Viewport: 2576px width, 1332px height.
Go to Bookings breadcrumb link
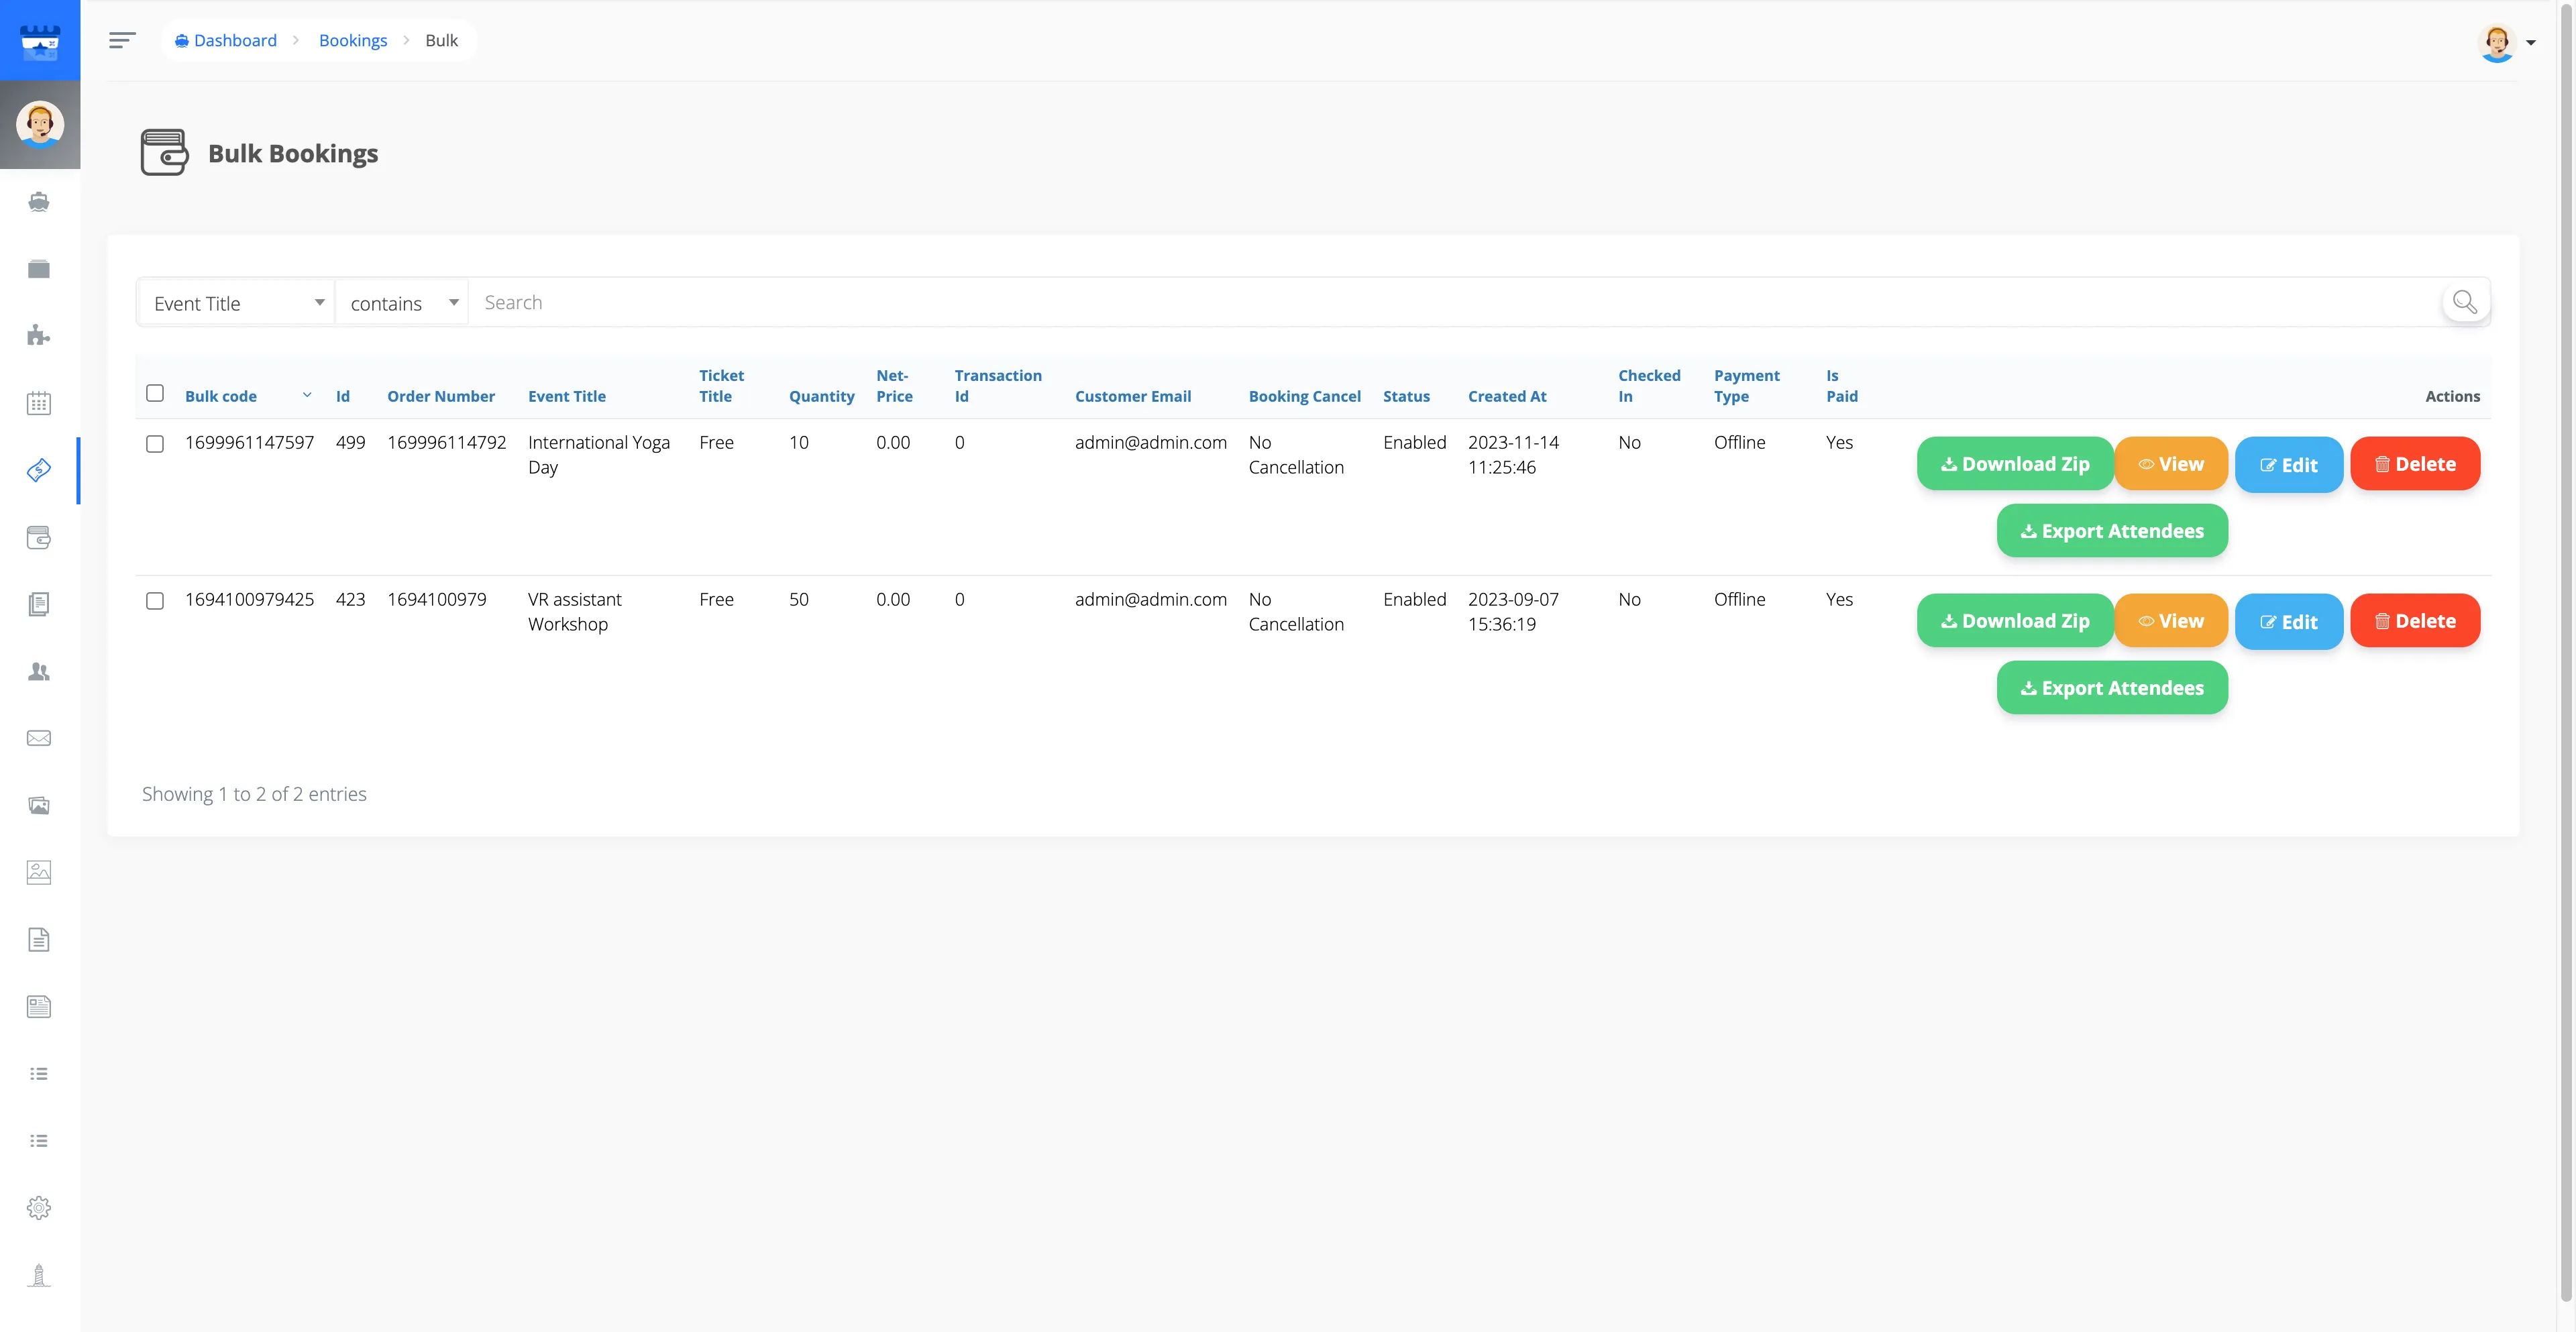(x=352, y=40)
